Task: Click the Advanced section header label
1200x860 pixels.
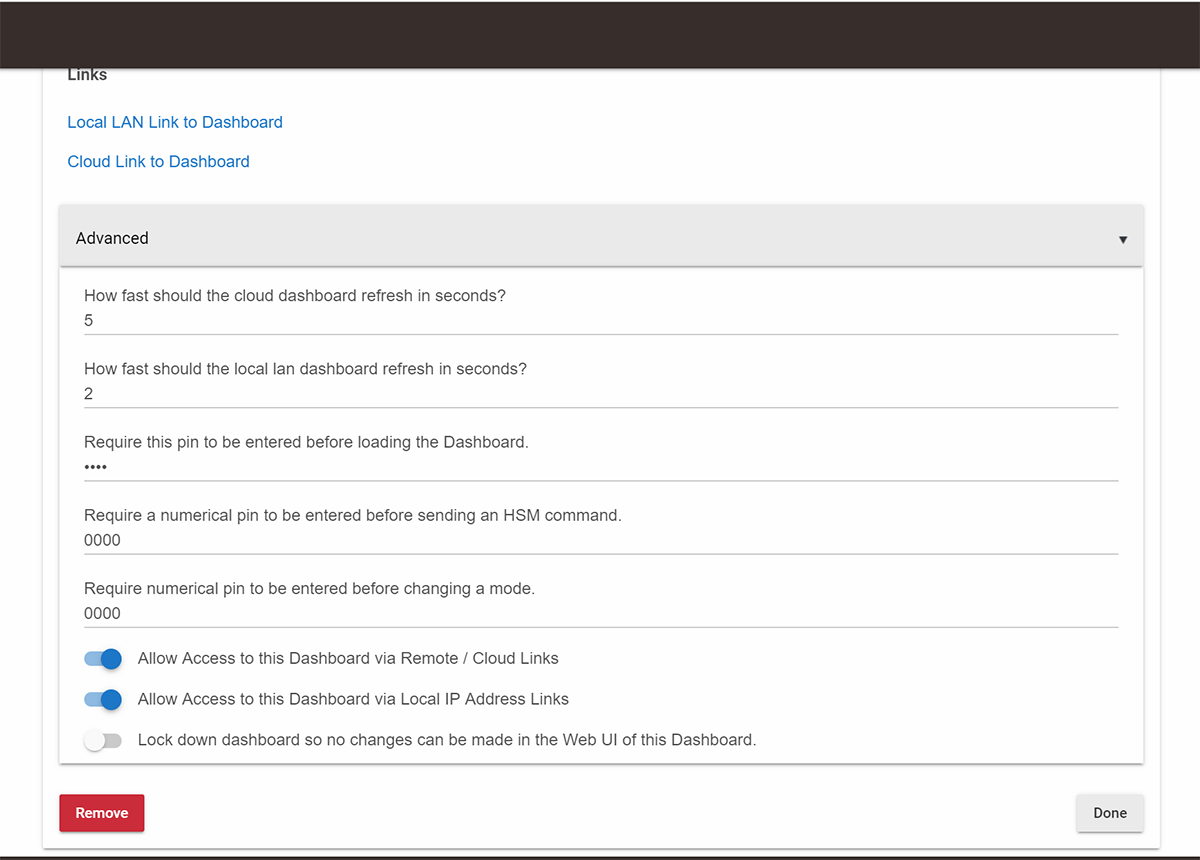Action: click(112, 238)
